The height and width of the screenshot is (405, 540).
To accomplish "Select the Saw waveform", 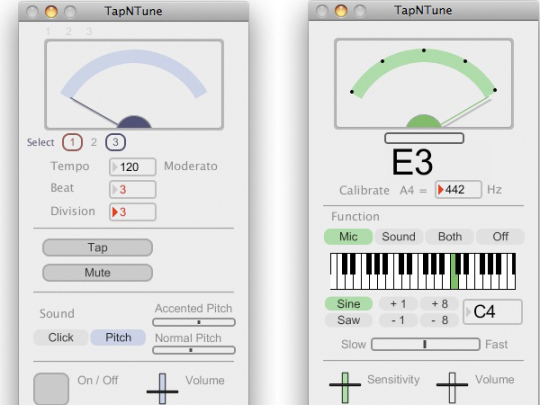I will tap(349, 320).
